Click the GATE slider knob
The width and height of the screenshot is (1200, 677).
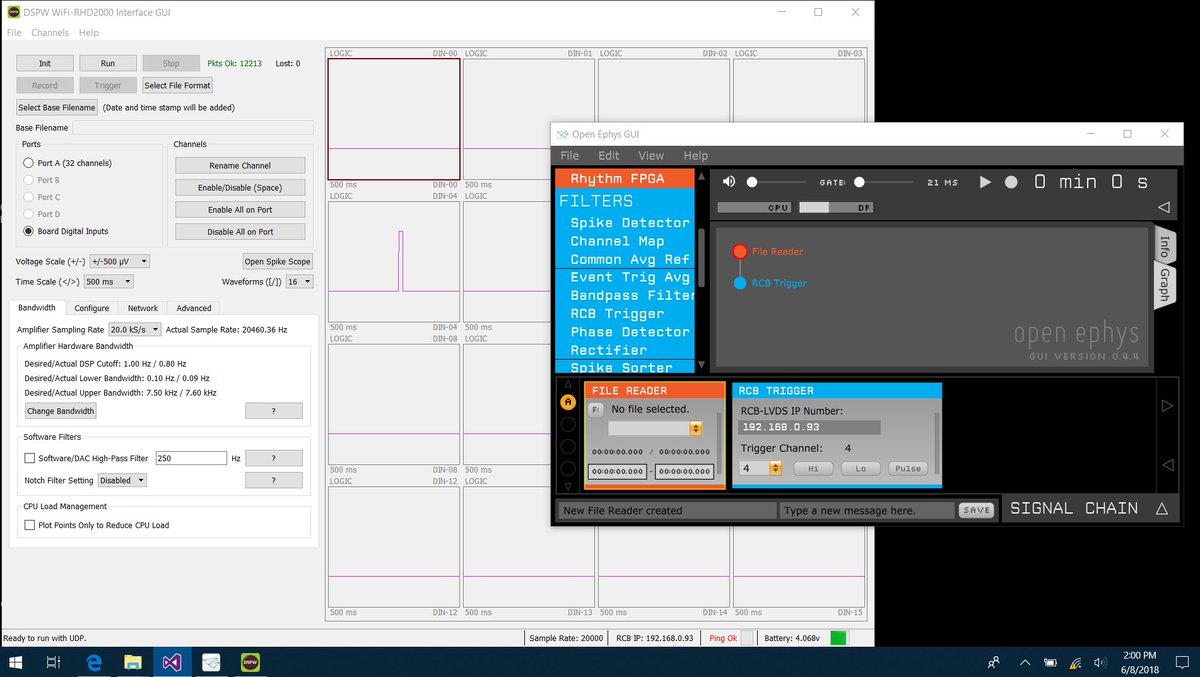pyautogui.click(x=859, y=182)
